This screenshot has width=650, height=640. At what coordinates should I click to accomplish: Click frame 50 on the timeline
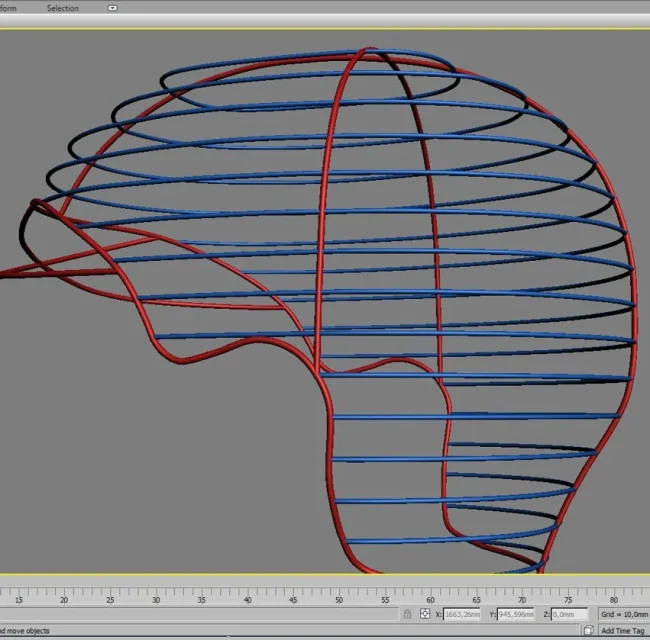click(x=339, y=597)
